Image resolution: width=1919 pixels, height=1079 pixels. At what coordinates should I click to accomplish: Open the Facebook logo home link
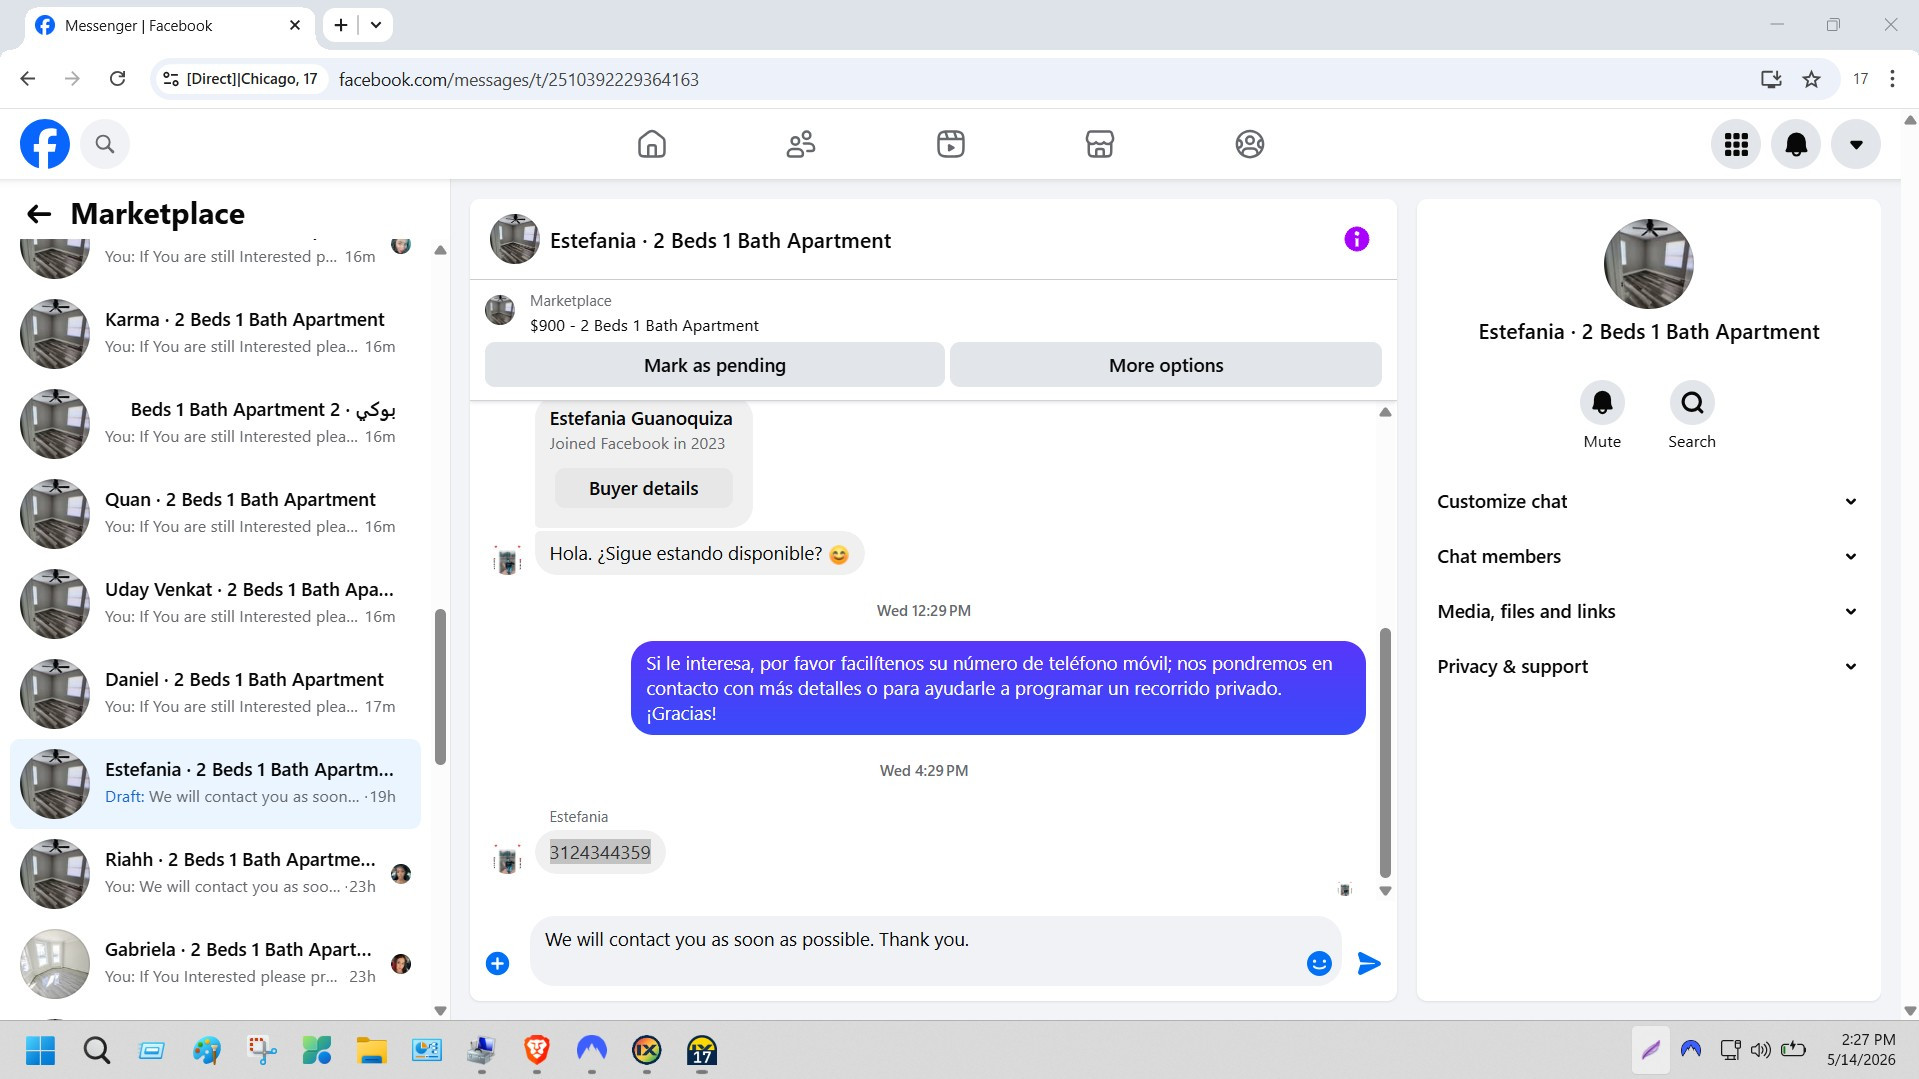[x=45, y=144]
